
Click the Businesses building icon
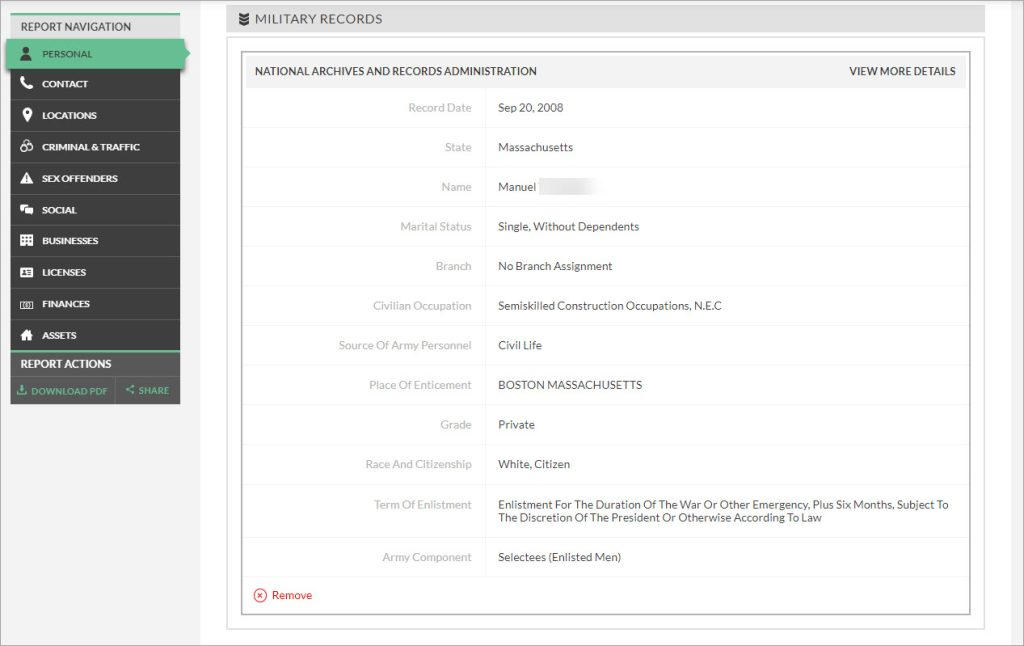point(26,240)
